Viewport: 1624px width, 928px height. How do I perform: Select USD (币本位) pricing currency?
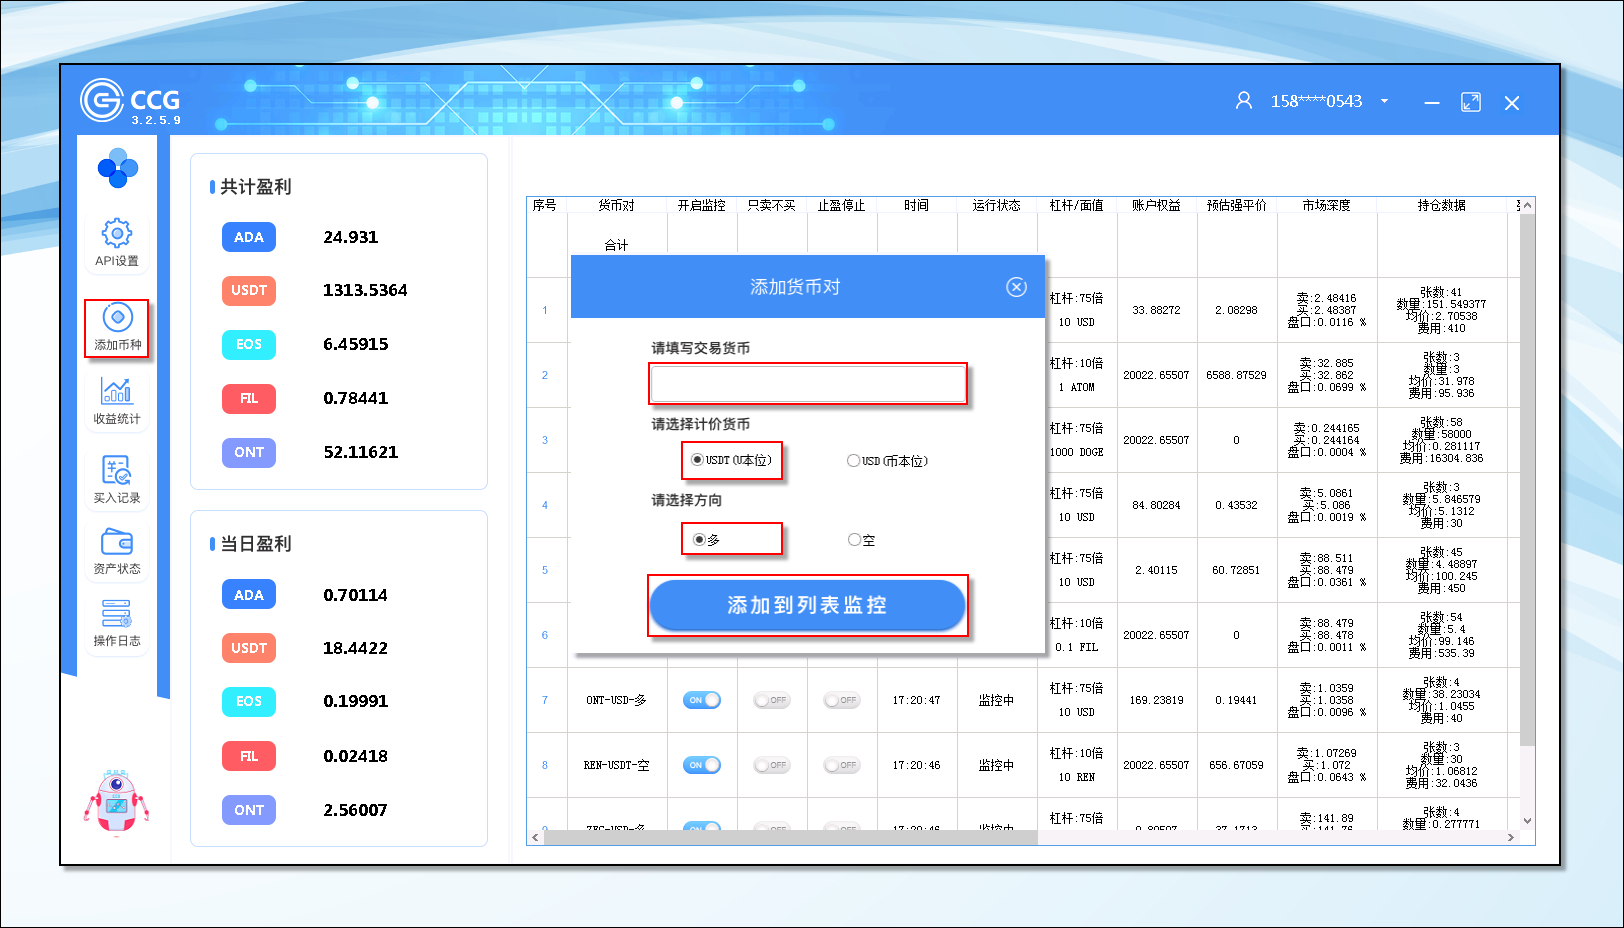click(x=853, y=461)
